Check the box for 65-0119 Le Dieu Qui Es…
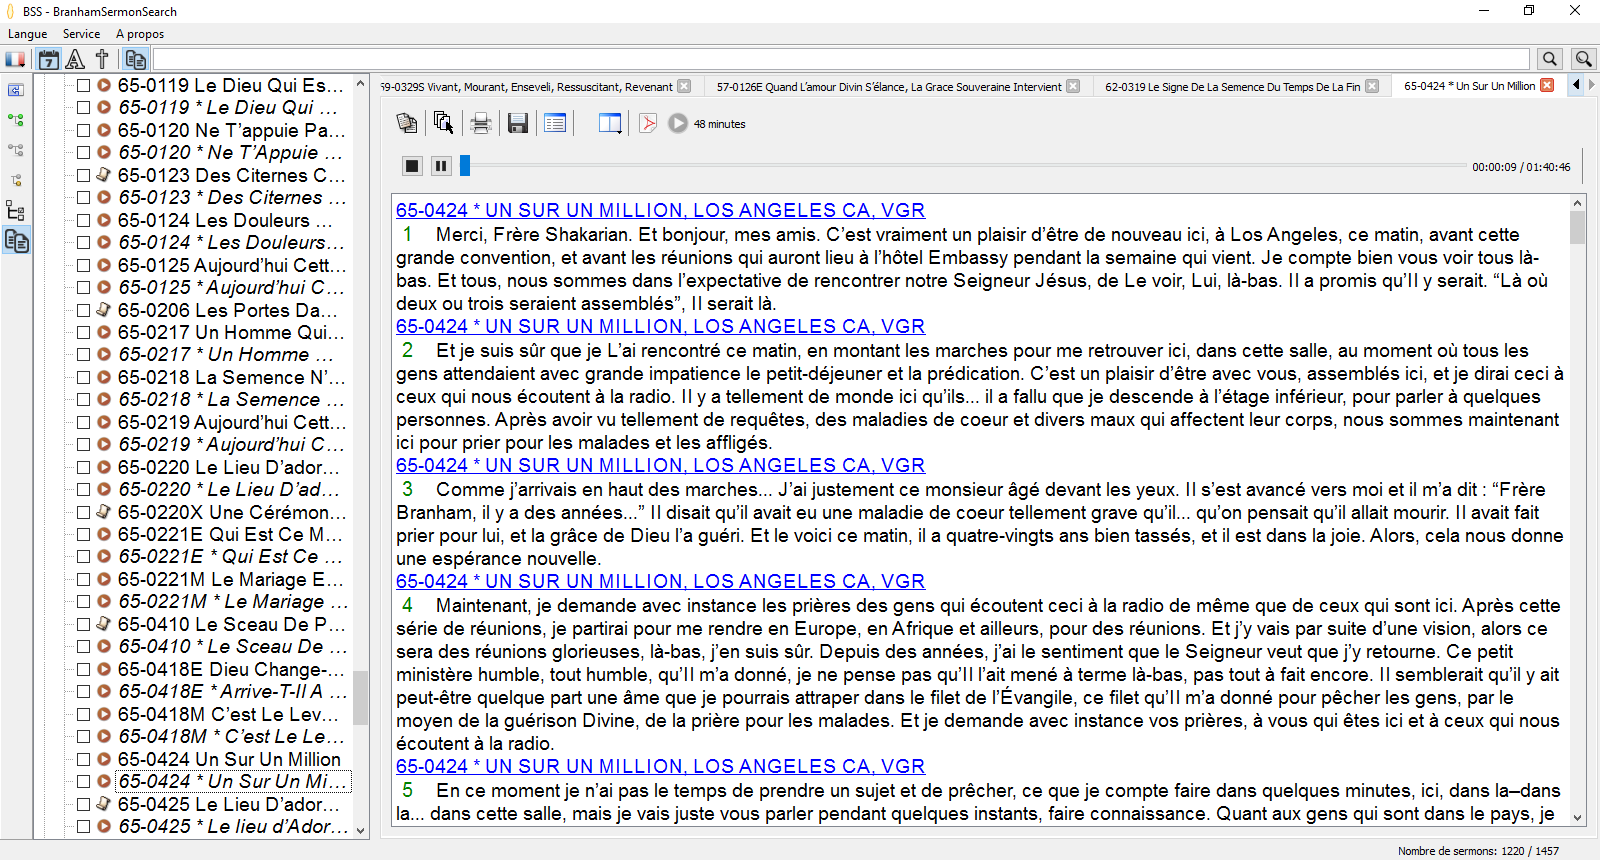 84,85
